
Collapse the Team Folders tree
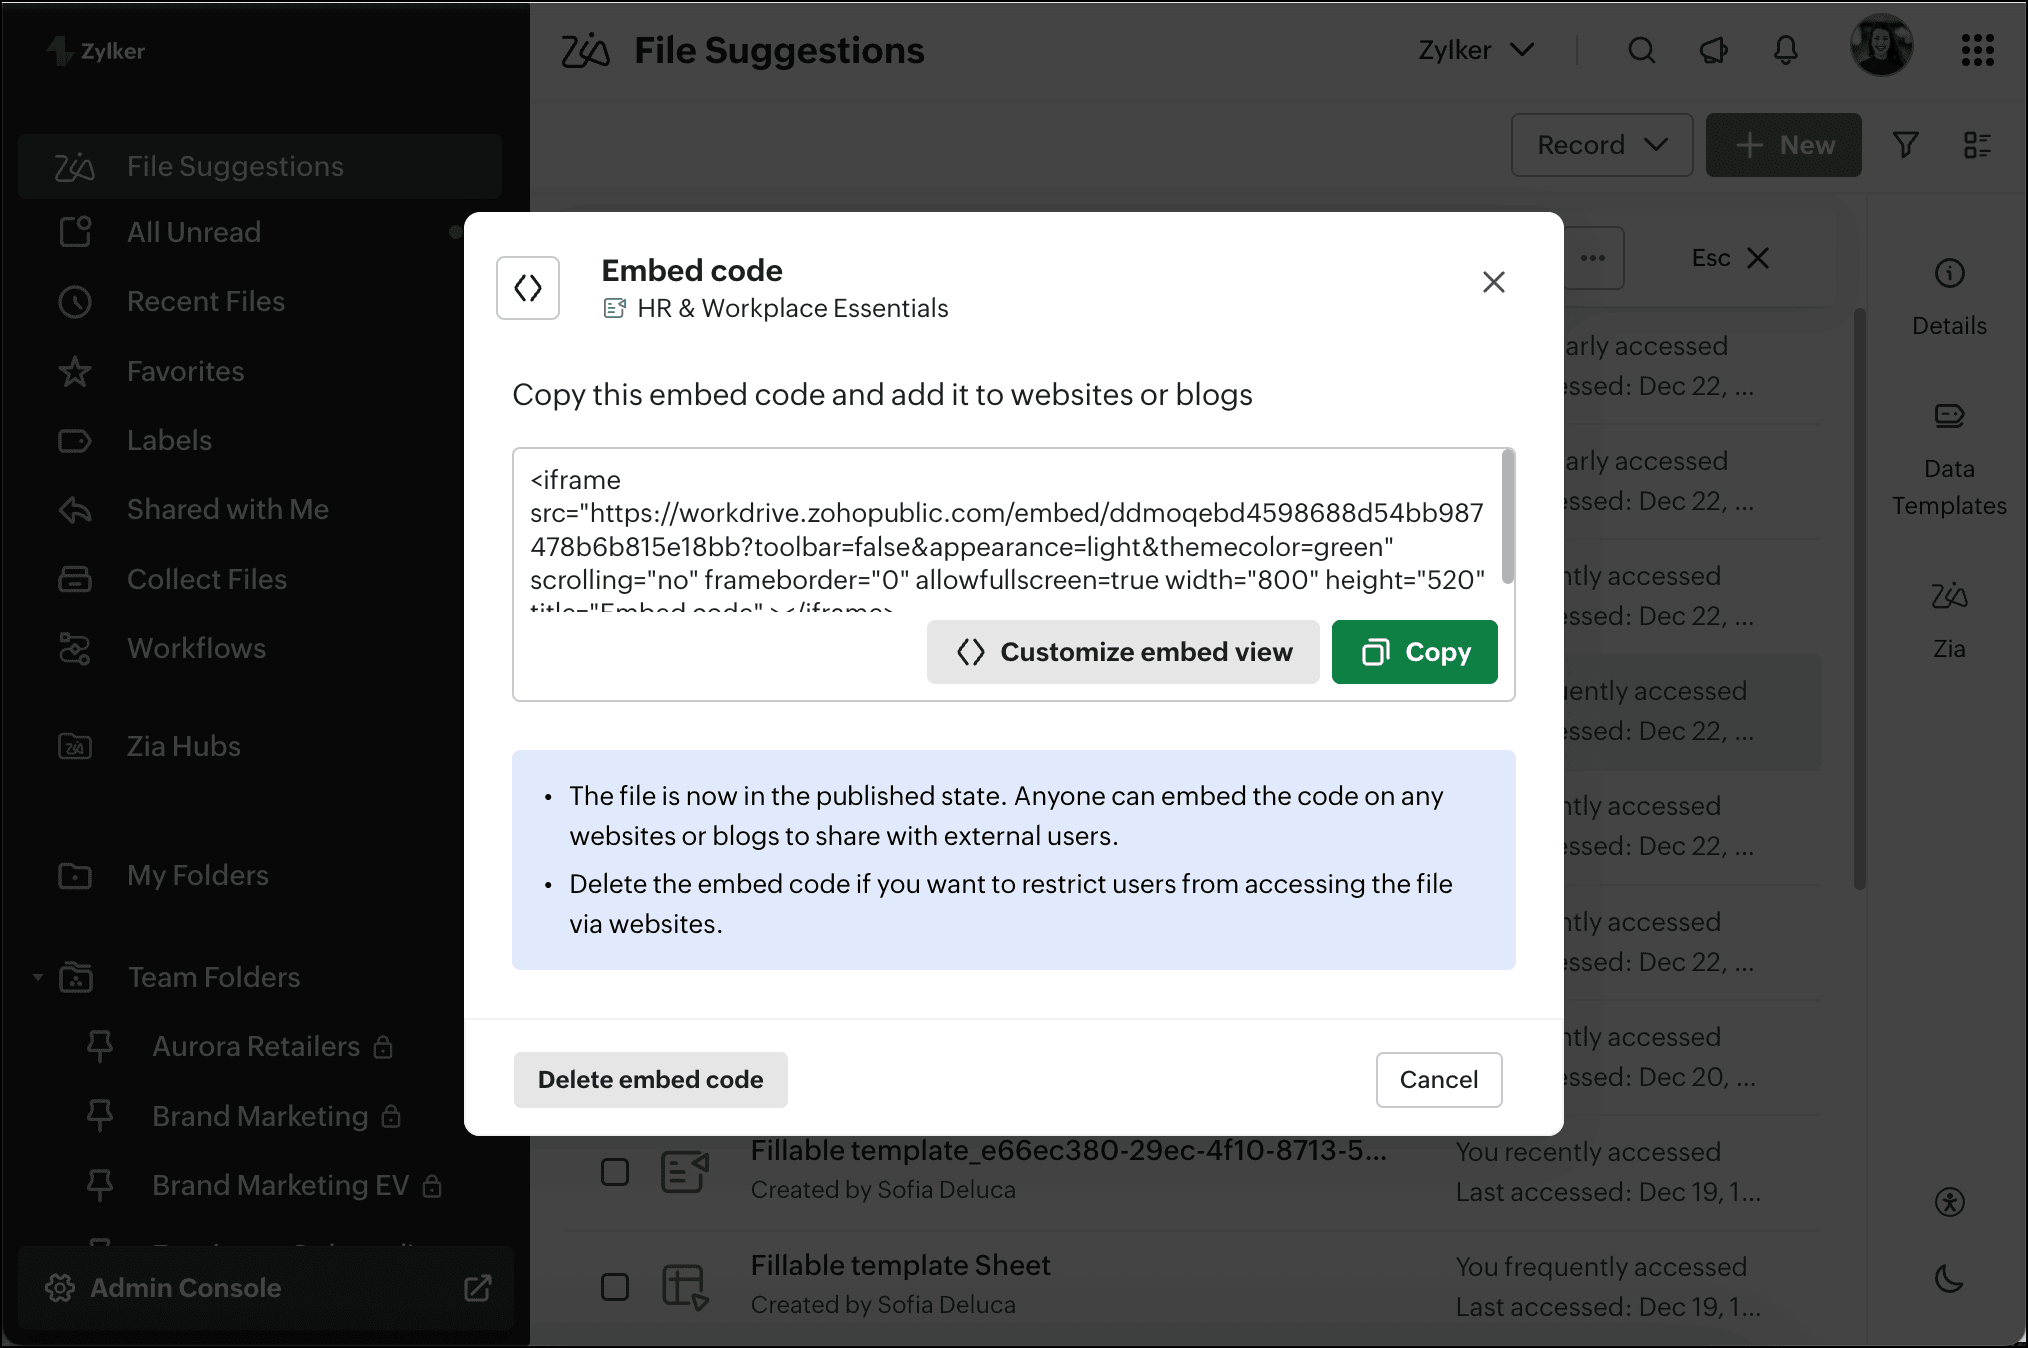point(38,977)
